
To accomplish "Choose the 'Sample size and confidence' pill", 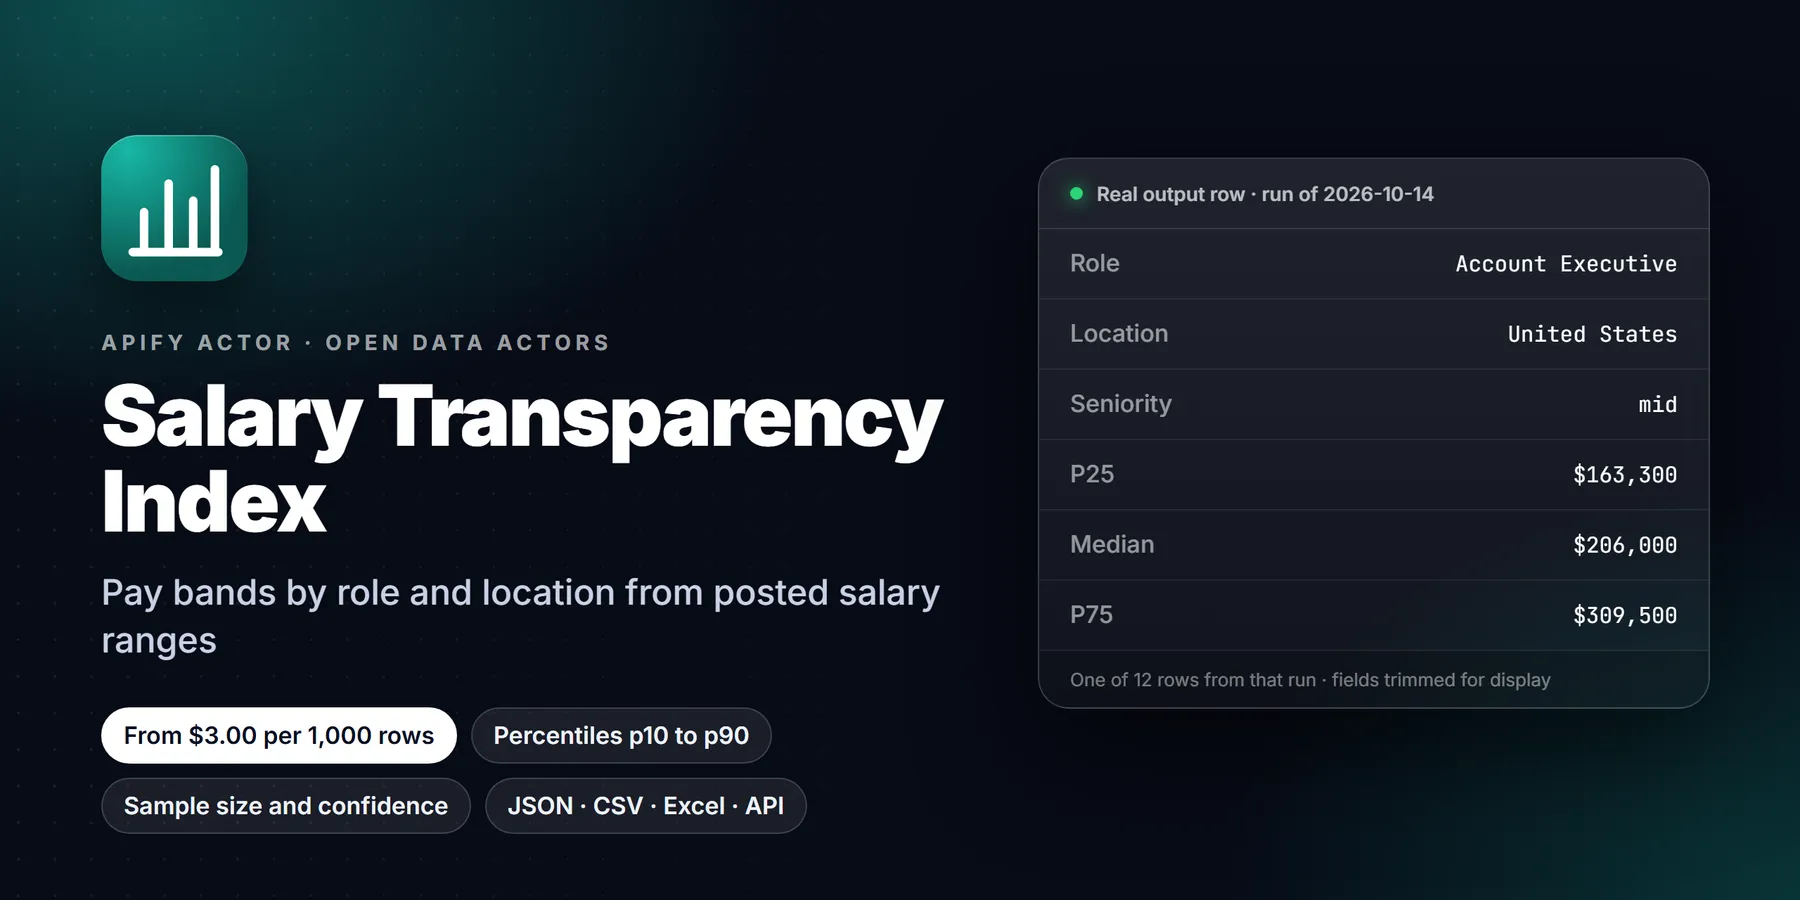I will coord(286,806).
